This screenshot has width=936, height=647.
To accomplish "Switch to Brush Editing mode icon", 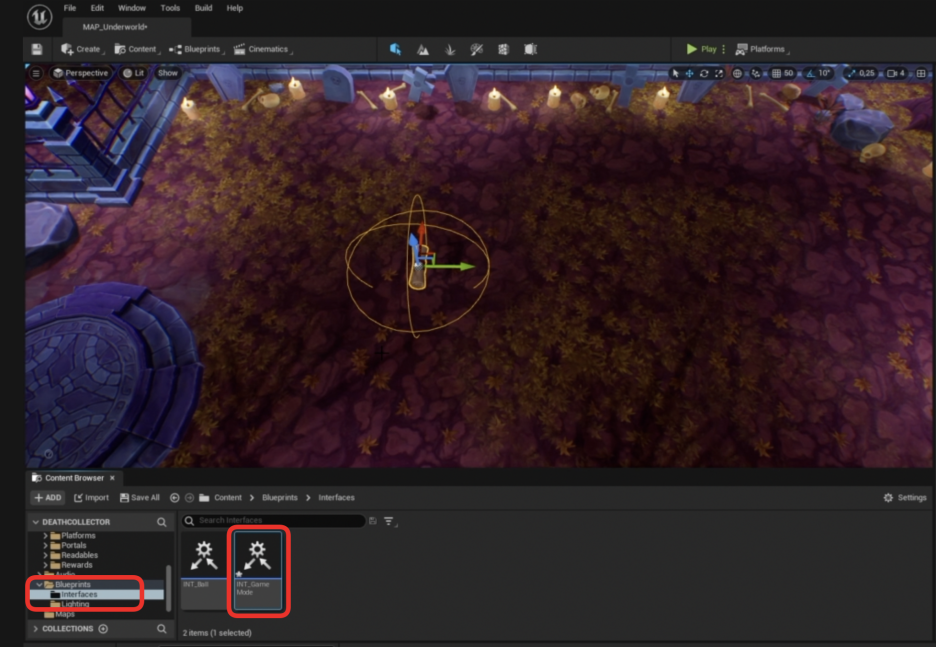I will tap(530, 50).
